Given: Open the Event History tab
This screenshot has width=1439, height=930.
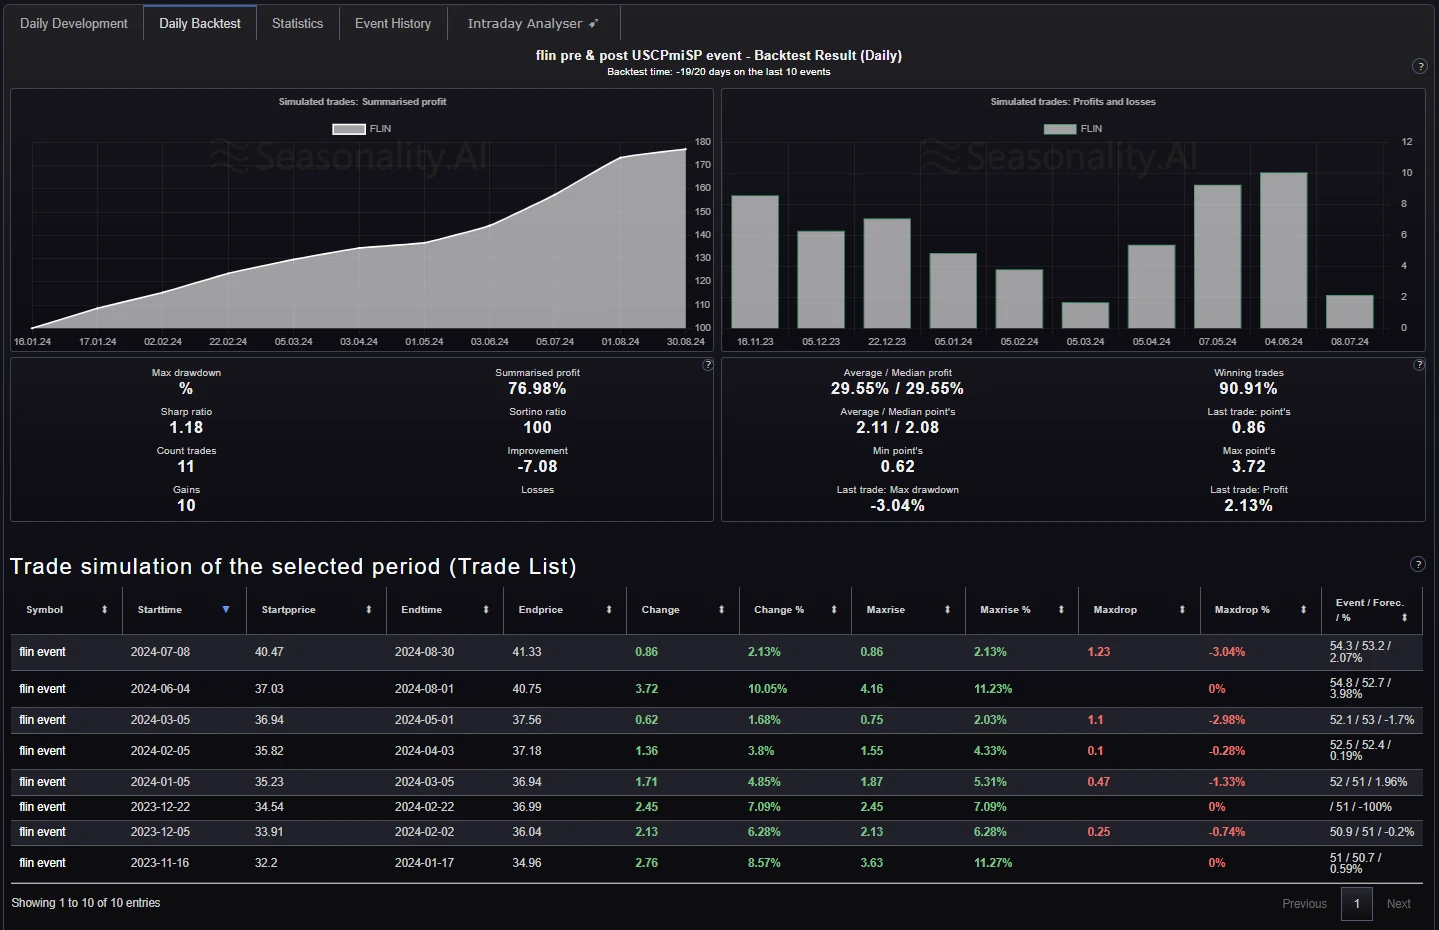Looking at the screenshot, I should click(x=392, y=23).
